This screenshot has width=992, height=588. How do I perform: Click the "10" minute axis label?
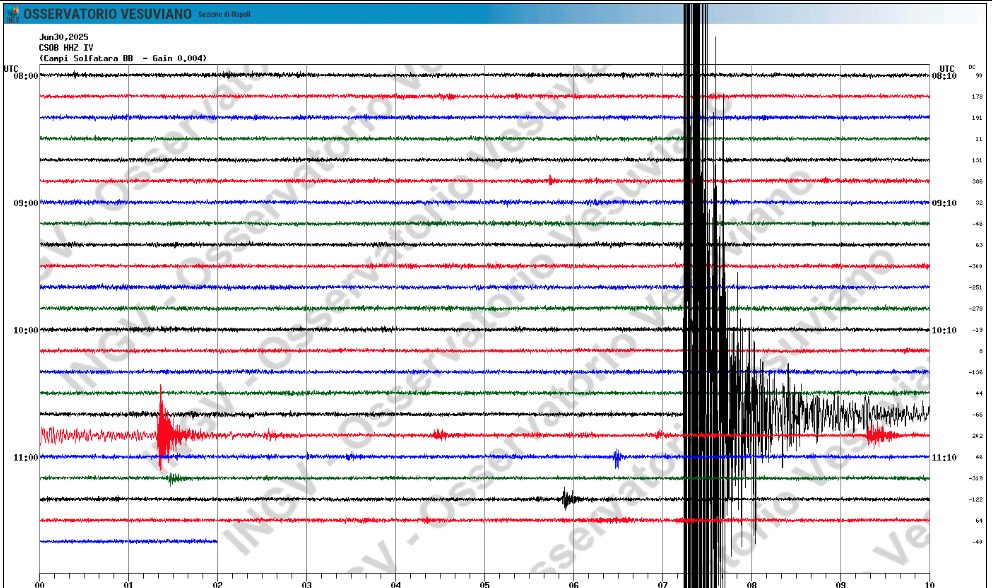[x=929, y=584]
